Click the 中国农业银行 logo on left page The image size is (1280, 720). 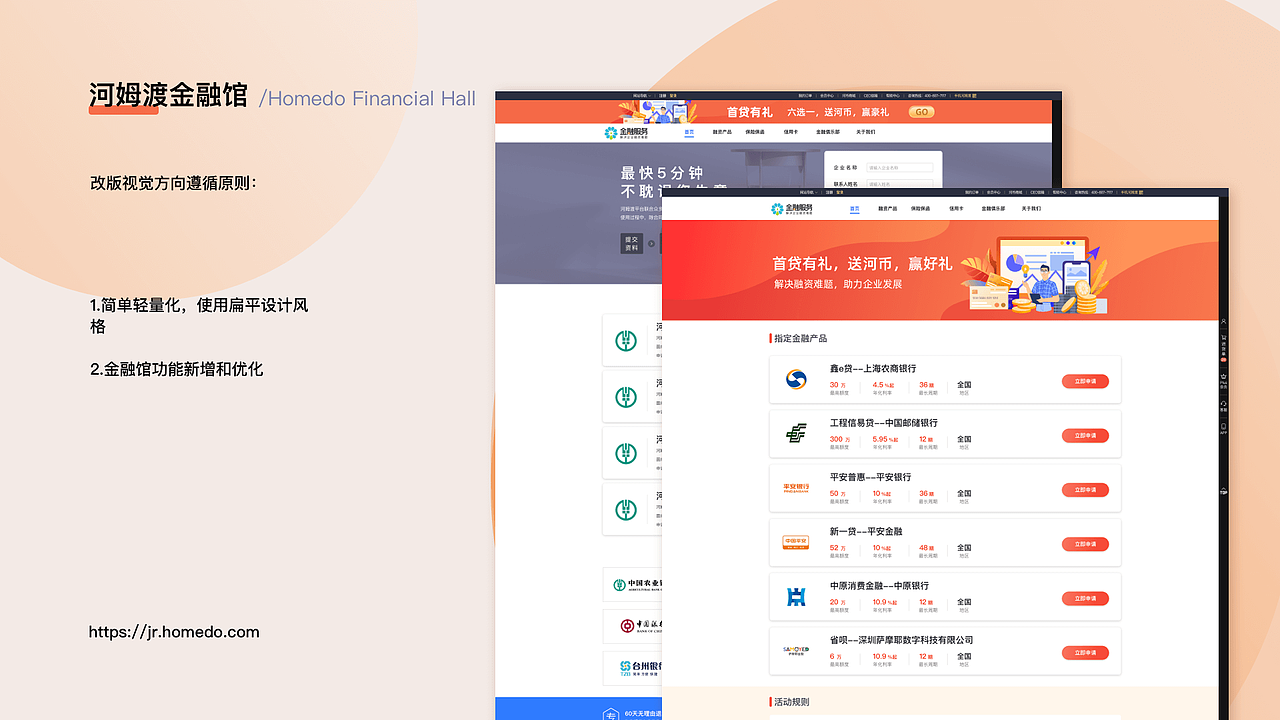[621, 584]
